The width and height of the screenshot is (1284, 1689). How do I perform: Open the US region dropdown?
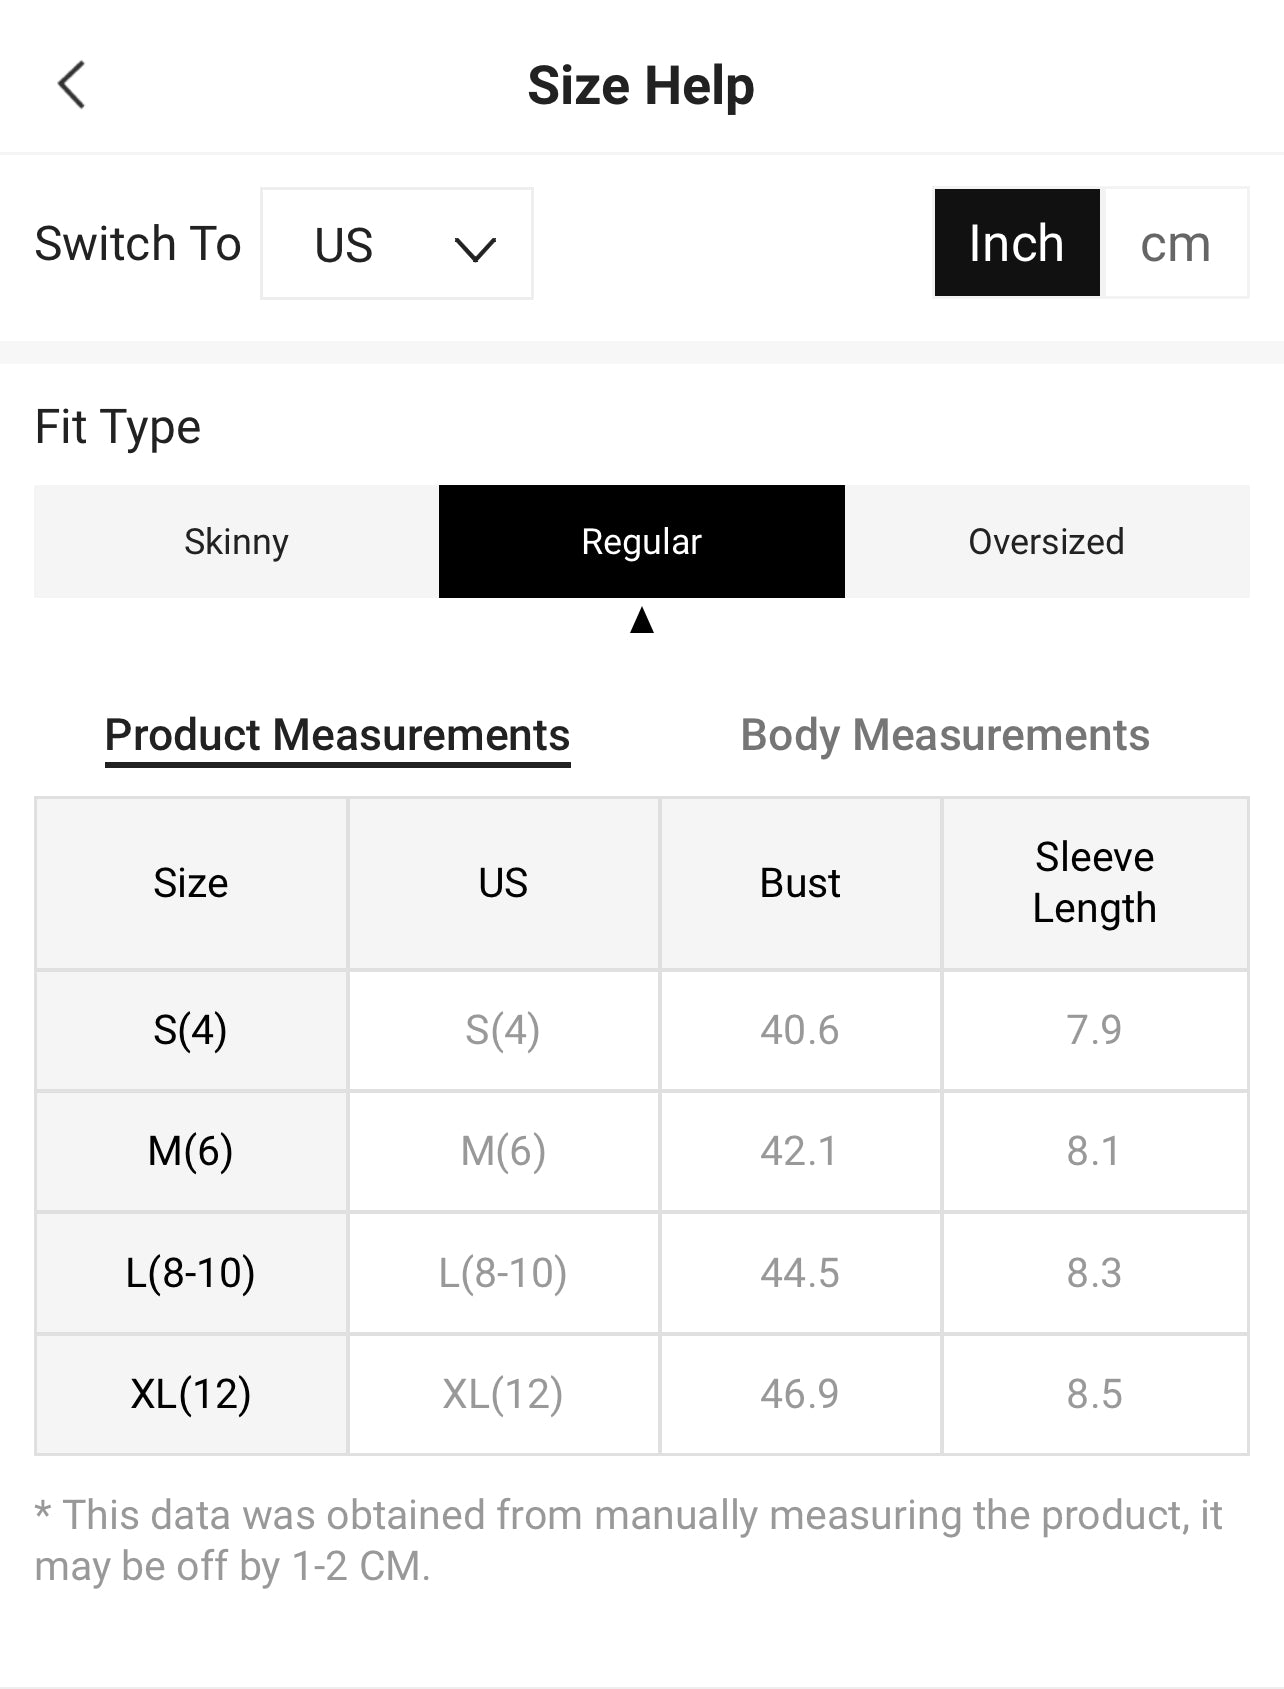396,244
